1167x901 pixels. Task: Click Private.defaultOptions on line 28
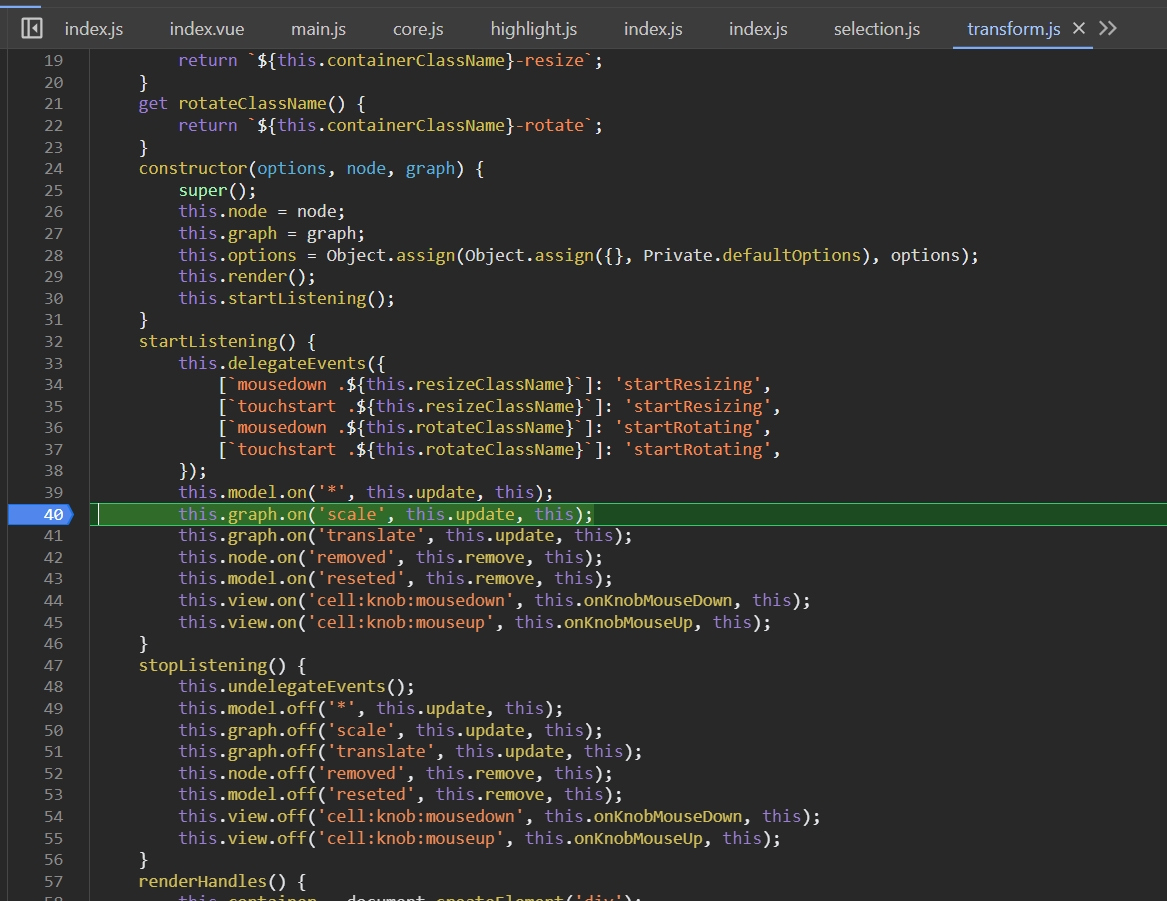pos(752,255)
